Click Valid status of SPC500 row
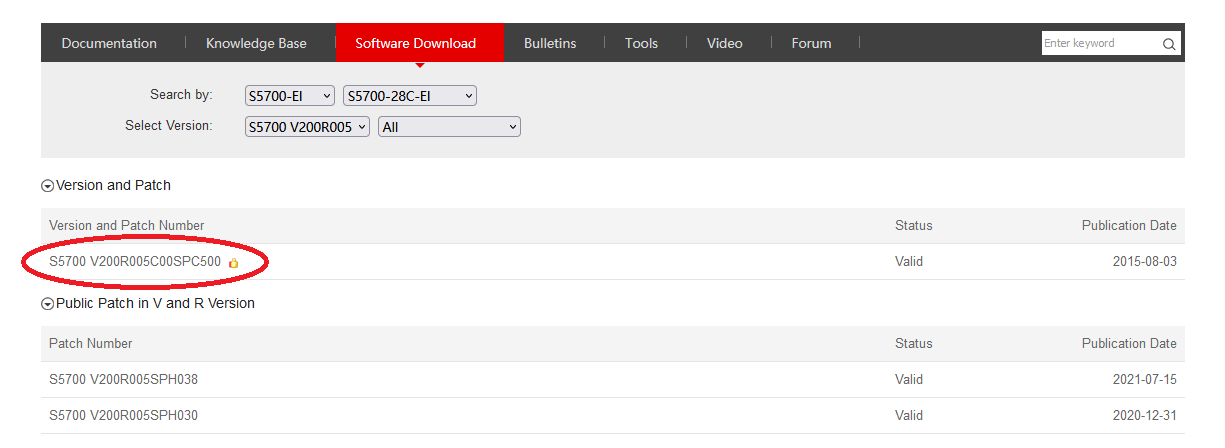1225x448 pixels. click(x=909, y=262)
